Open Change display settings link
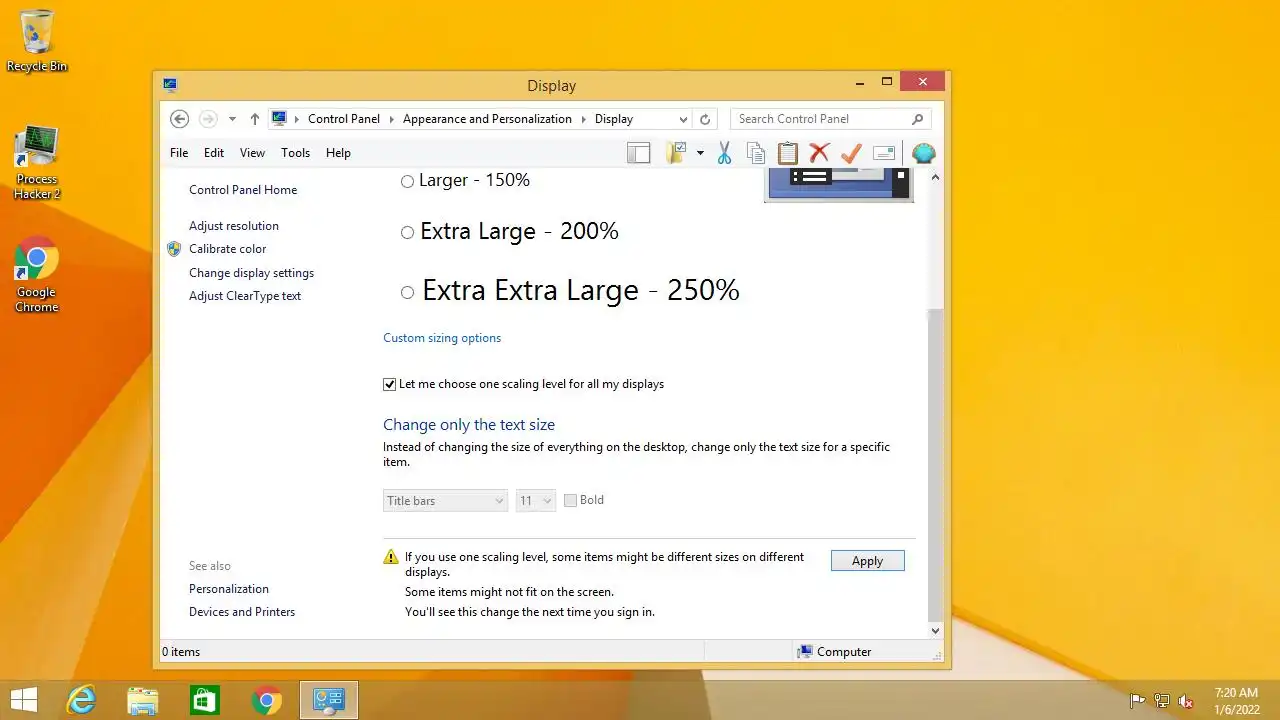 (x=252, y=273)
